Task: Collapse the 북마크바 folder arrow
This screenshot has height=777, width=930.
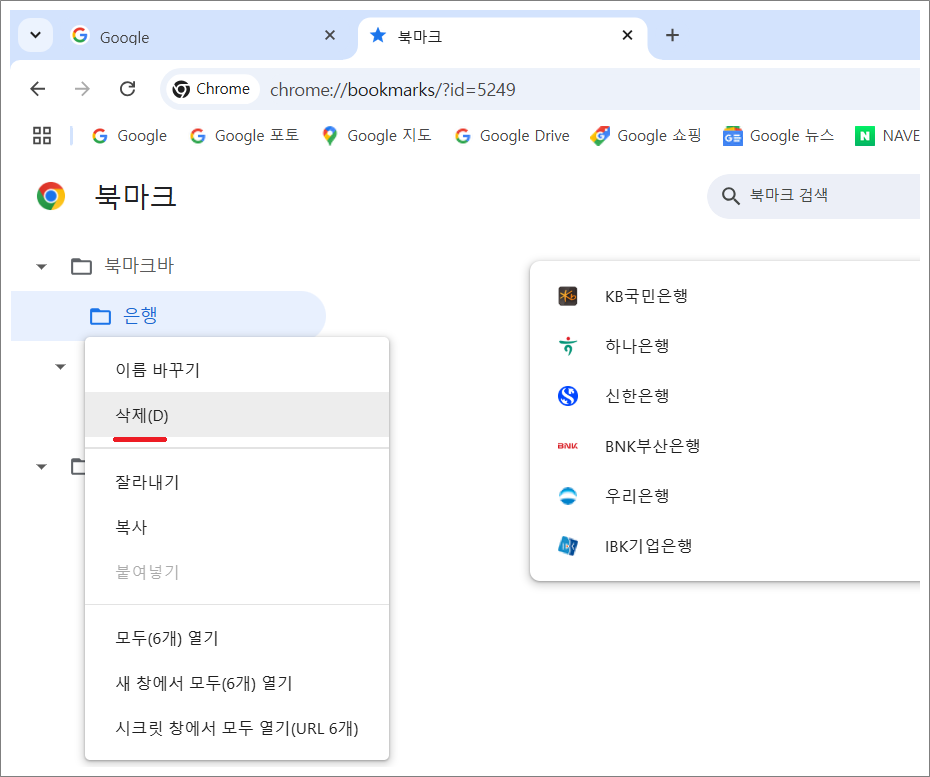Action: click(x=42, y=266)
